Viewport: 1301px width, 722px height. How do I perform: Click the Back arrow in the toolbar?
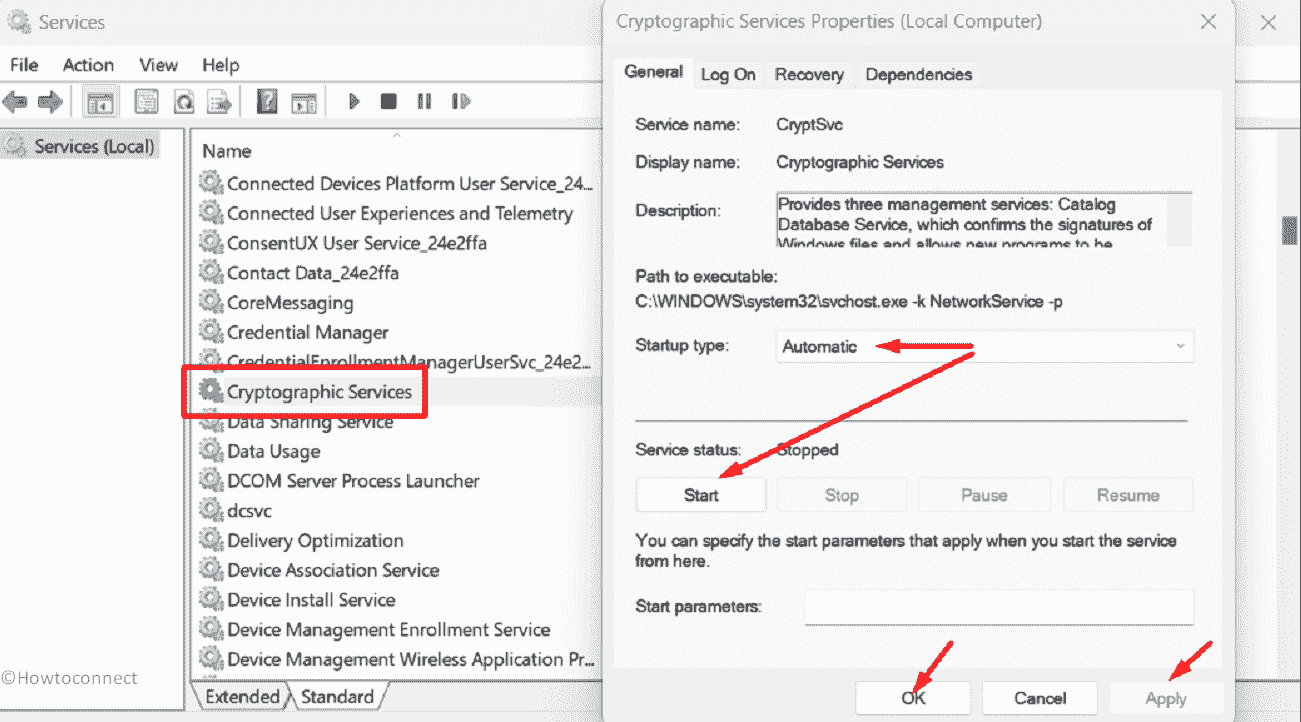tap(15, 101)
